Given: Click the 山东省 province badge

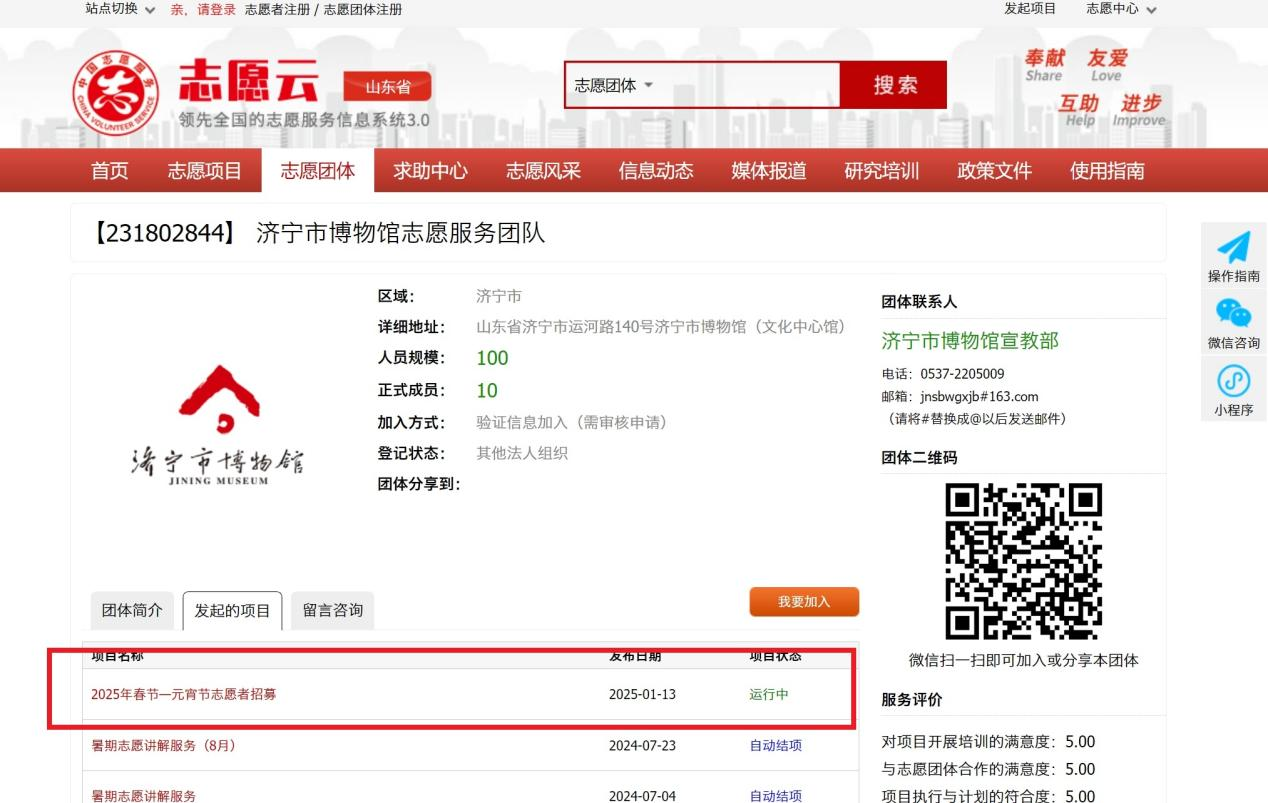Looking at the screenshot, I should coord(387,87).
